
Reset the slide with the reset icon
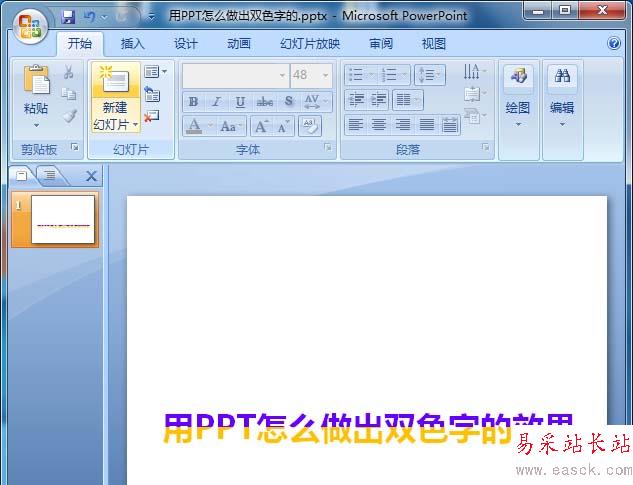click(152, 94)
